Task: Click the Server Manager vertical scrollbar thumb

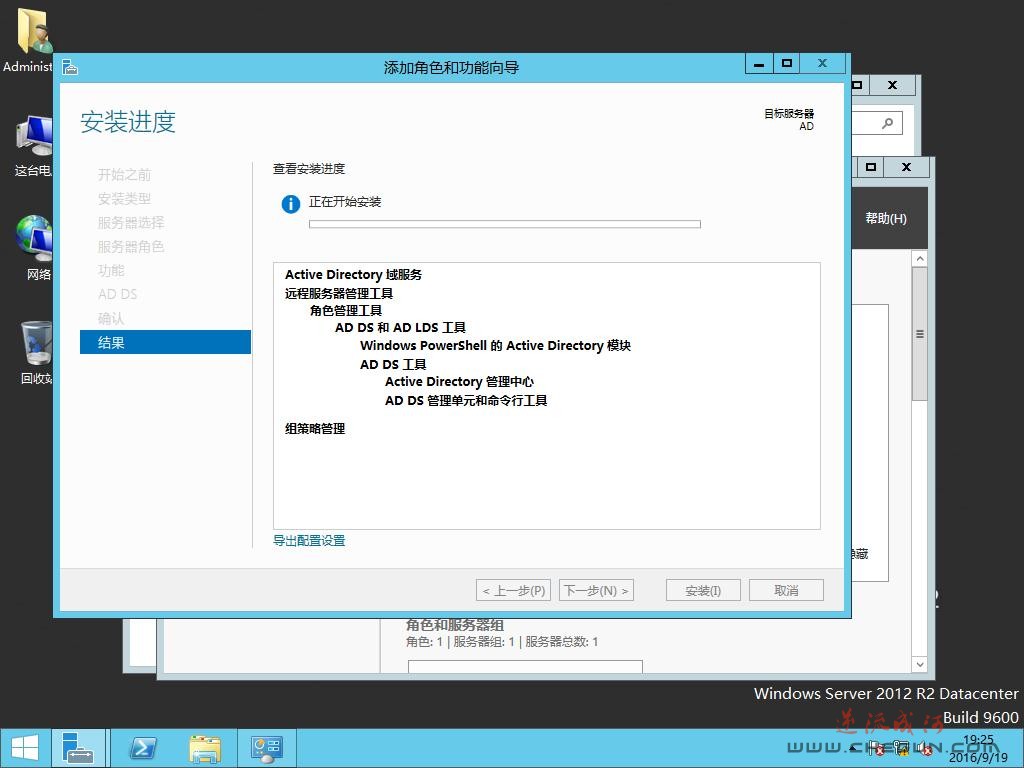Action: 920,334
